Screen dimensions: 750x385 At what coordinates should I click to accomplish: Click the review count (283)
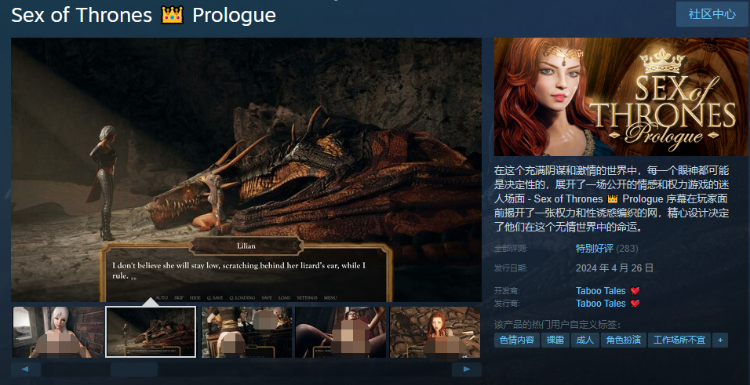point(627,249)
